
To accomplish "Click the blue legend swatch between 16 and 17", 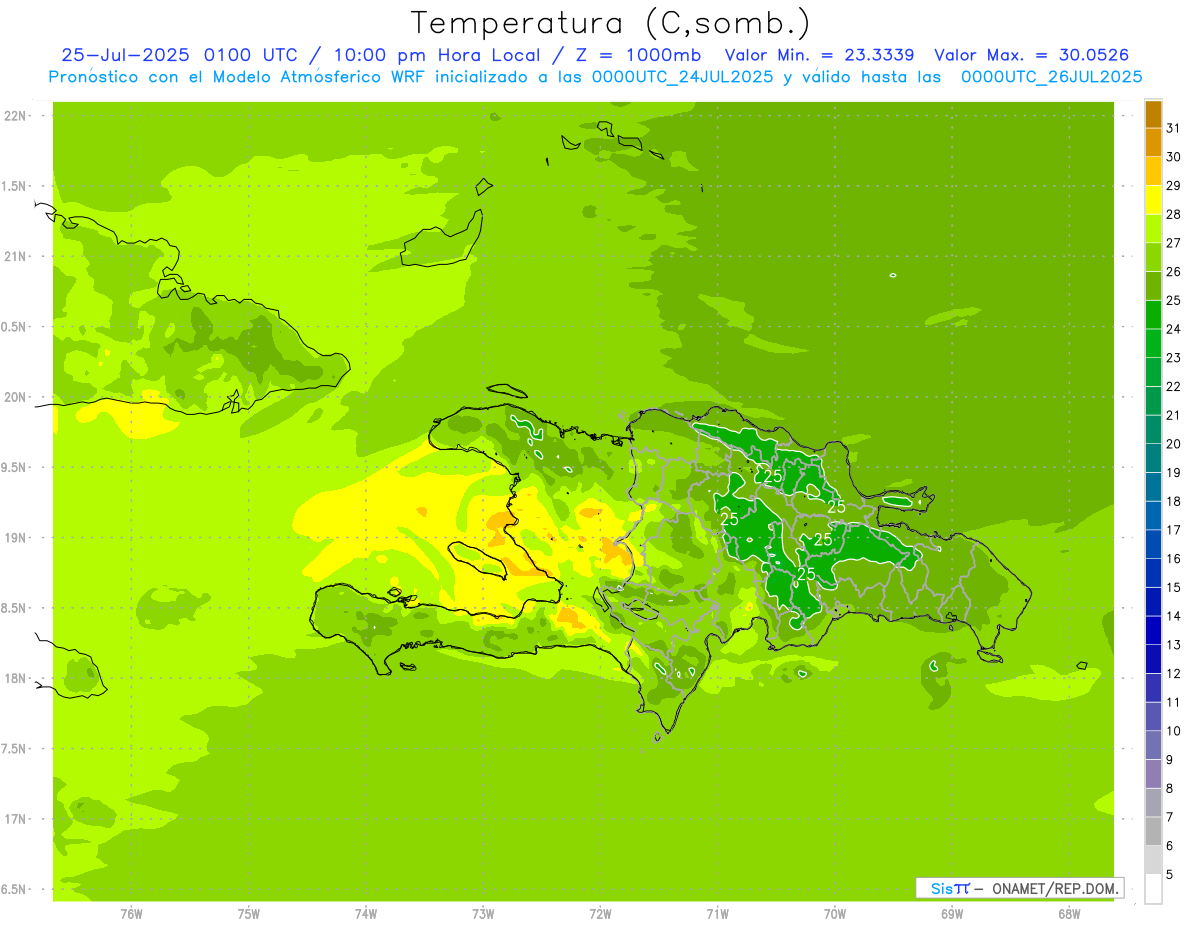I will 1153,544.
